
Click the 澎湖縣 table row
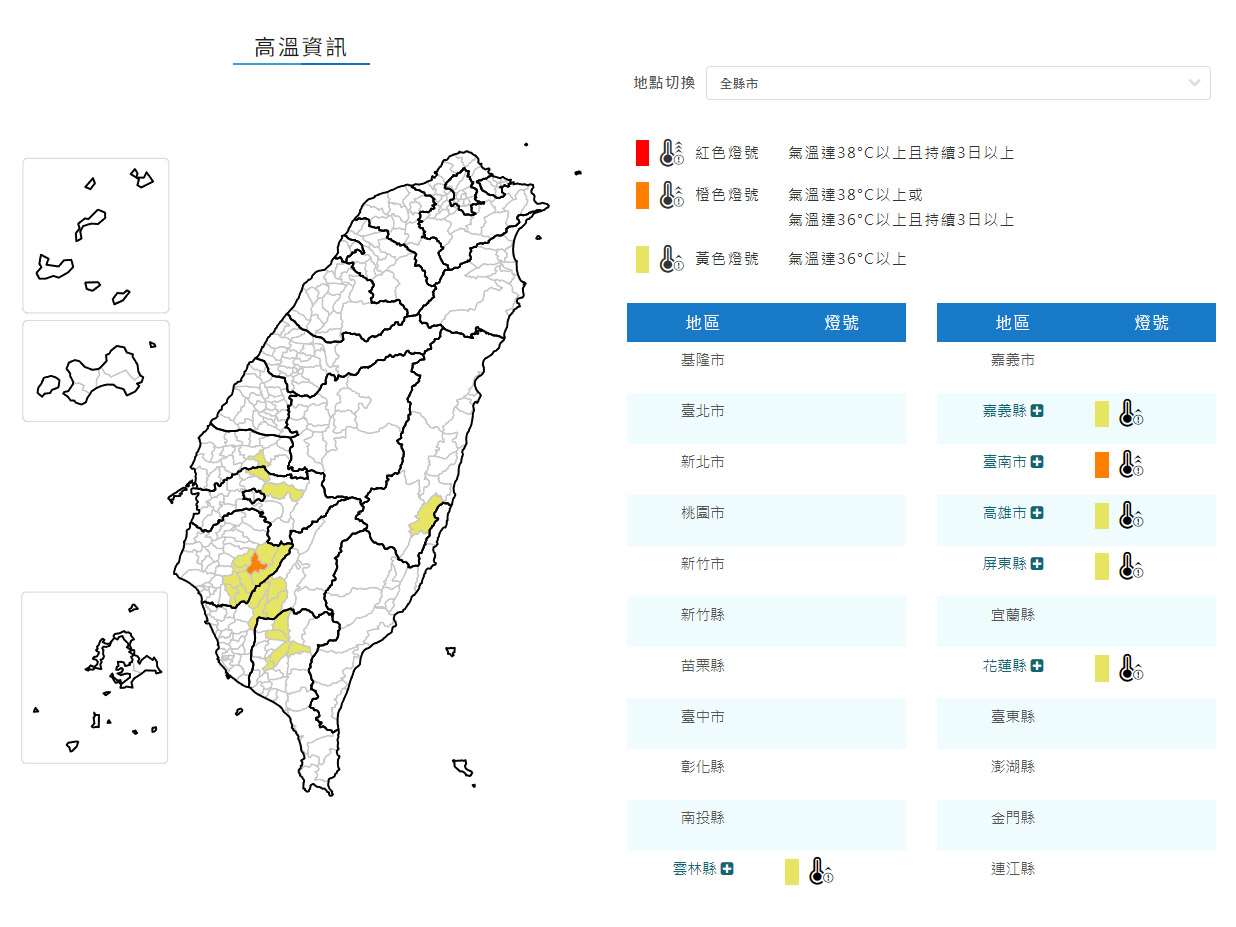1076,775
